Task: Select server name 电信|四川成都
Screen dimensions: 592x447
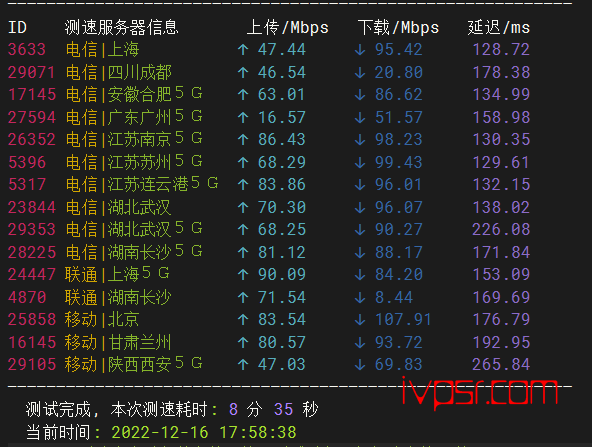Action: click(x=119, y=72)
